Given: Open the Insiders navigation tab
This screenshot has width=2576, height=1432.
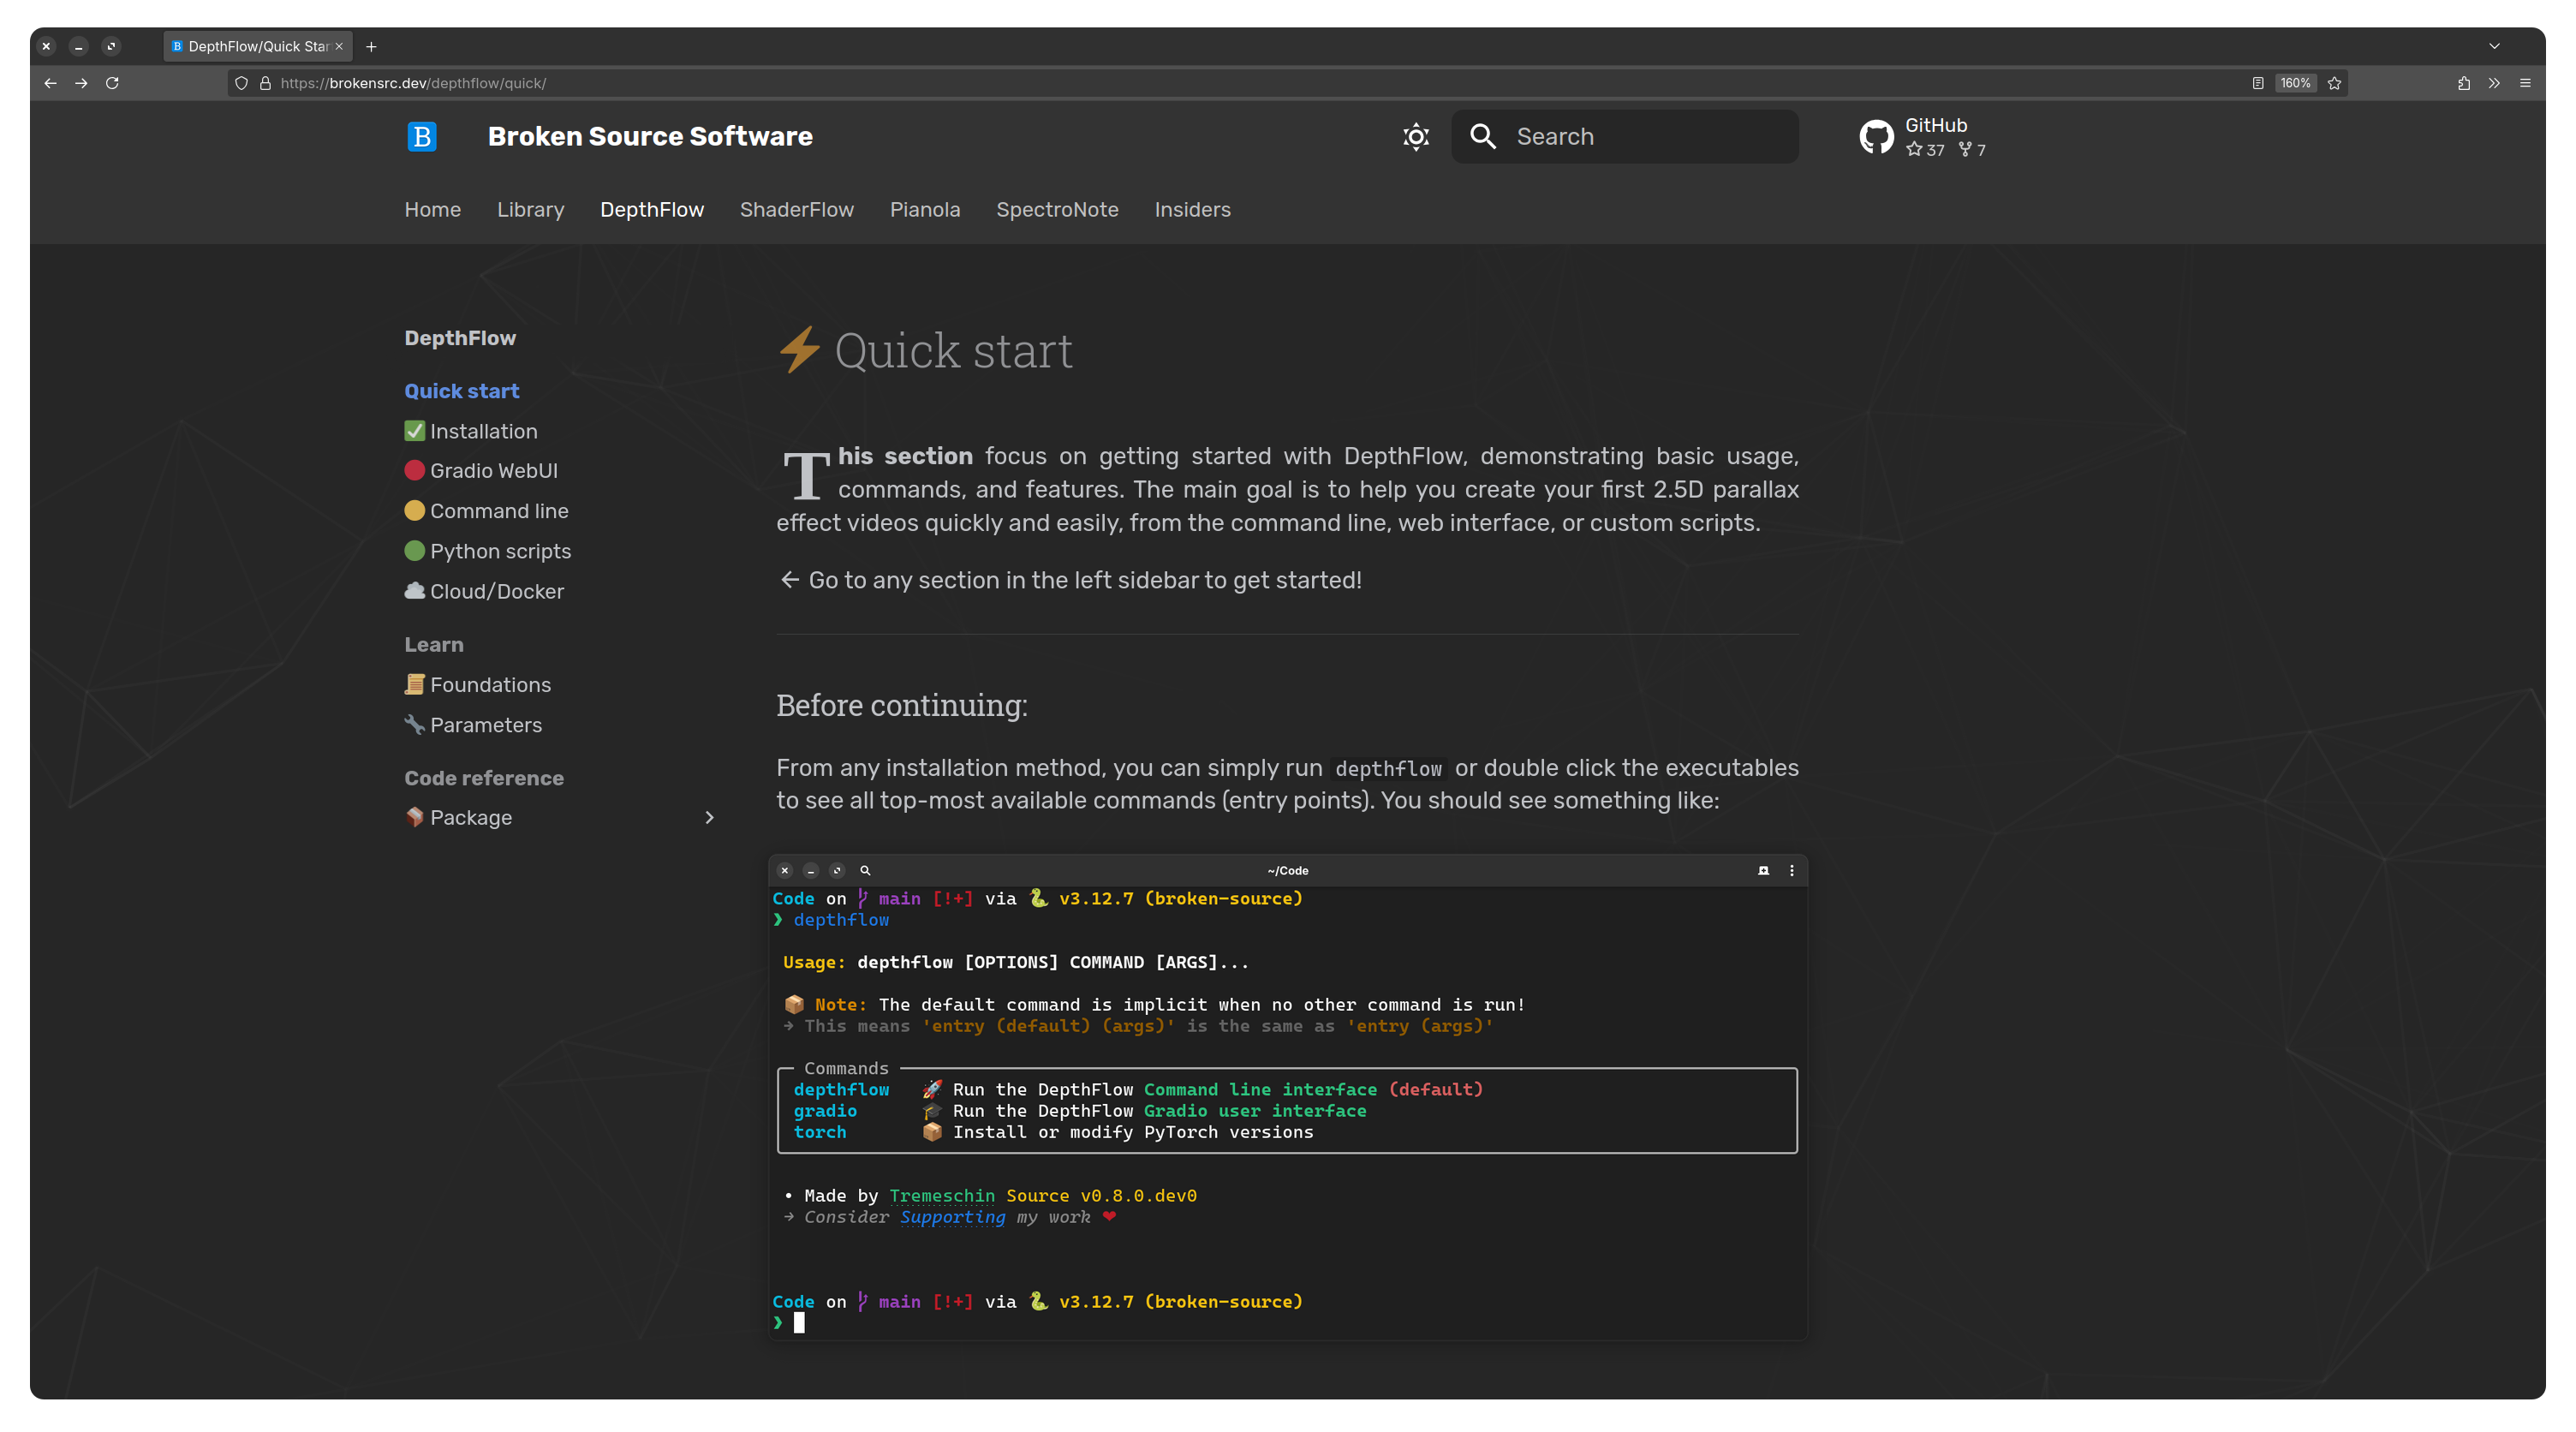Looking at the screenshot, I should (x=1192, y=209).
